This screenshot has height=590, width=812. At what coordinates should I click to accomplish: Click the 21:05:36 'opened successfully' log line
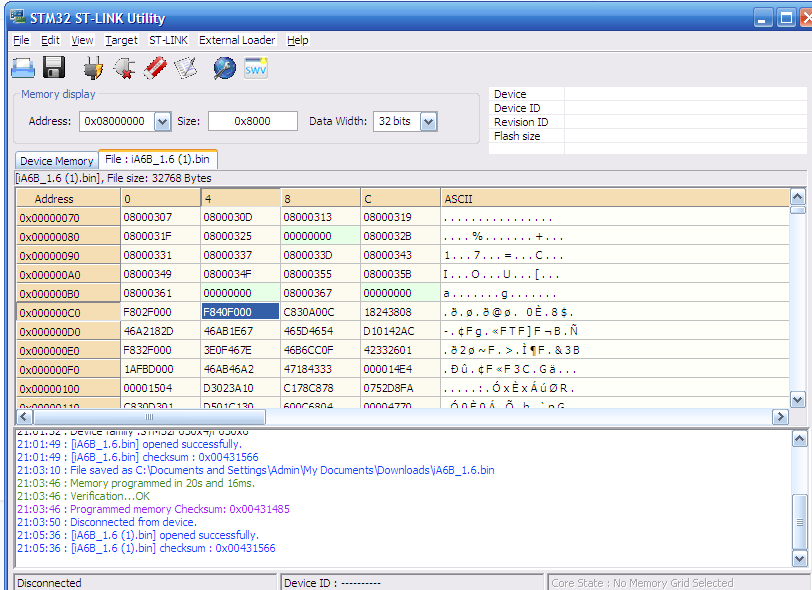138,535
